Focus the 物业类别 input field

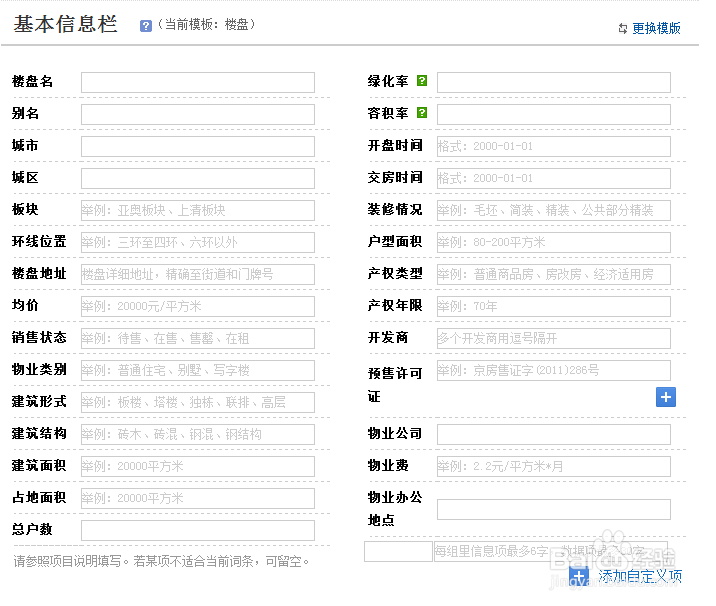(x=198, y=370)
